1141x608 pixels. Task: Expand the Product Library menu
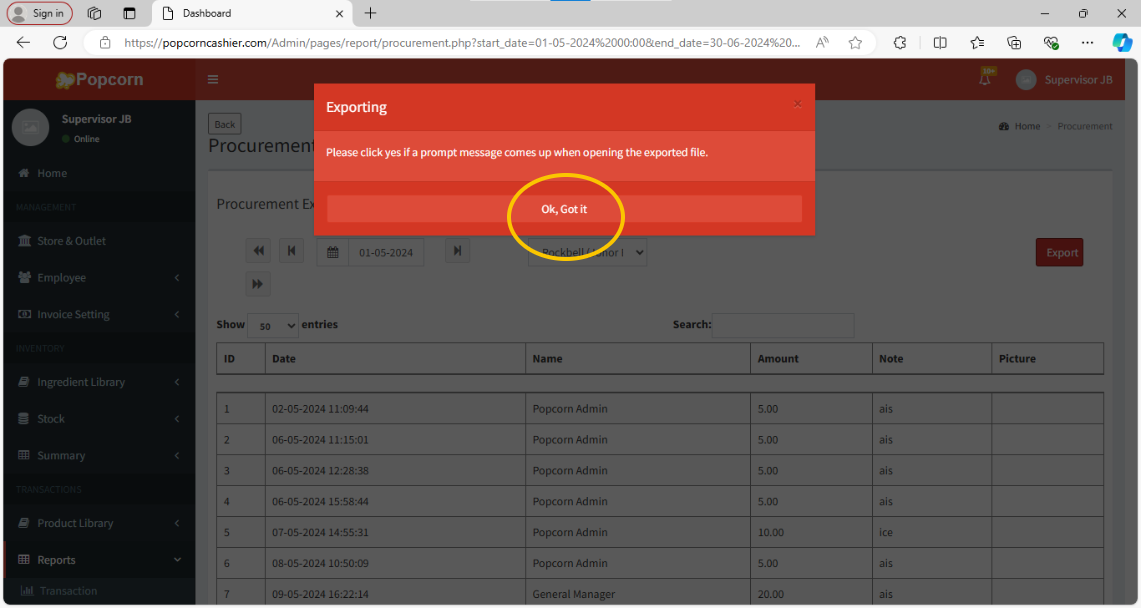(99, 523)
